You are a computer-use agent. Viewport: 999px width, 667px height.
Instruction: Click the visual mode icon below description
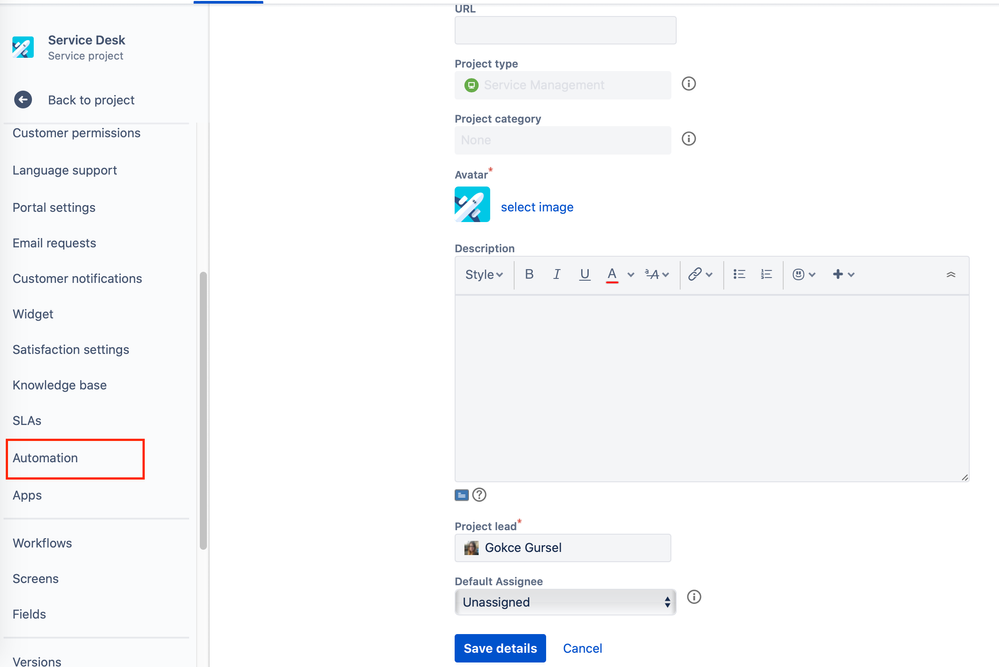coord(462,495)
